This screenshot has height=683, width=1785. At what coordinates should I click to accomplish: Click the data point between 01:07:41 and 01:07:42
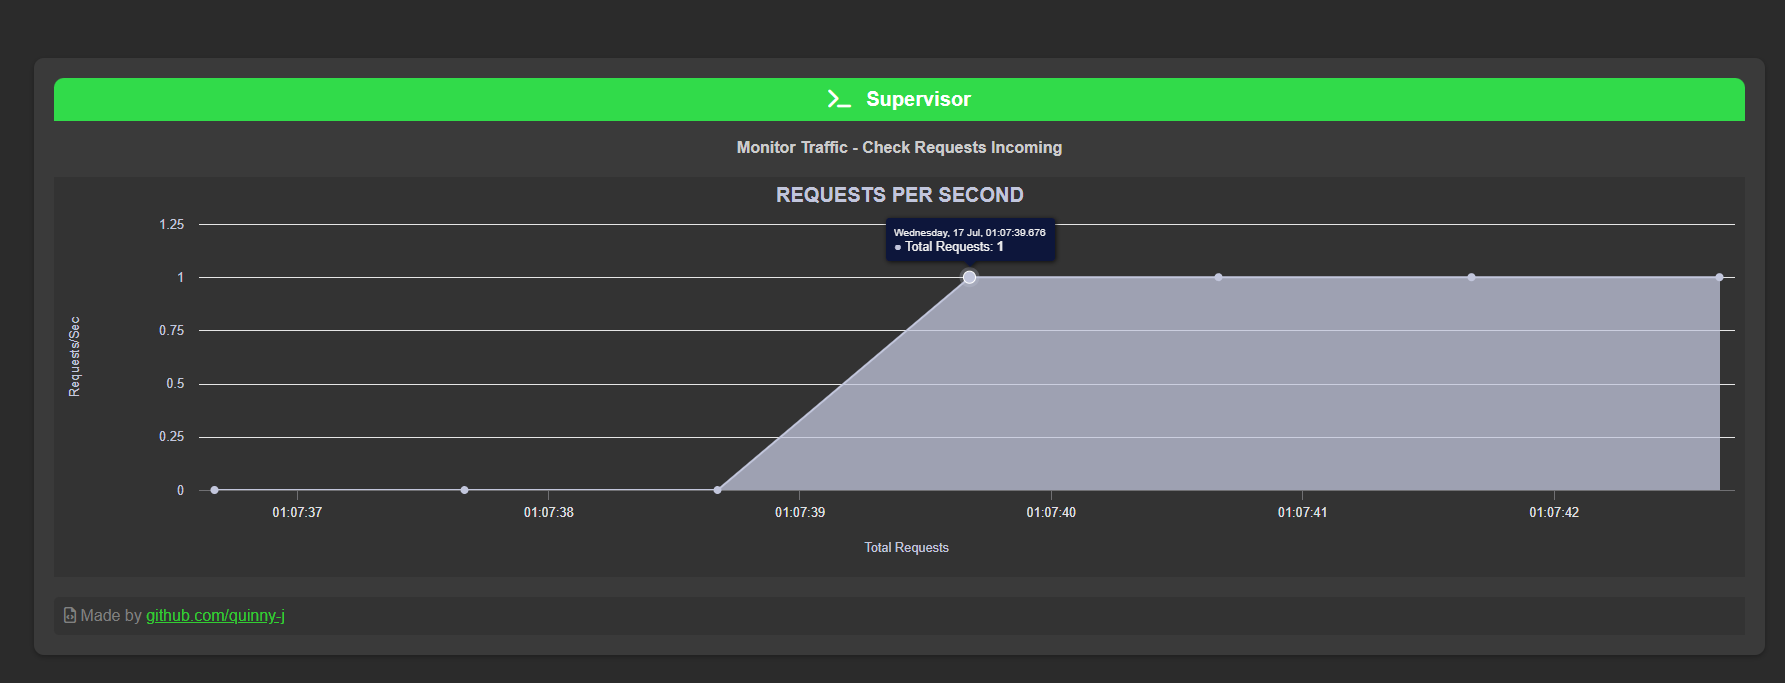coord(1471,277)
